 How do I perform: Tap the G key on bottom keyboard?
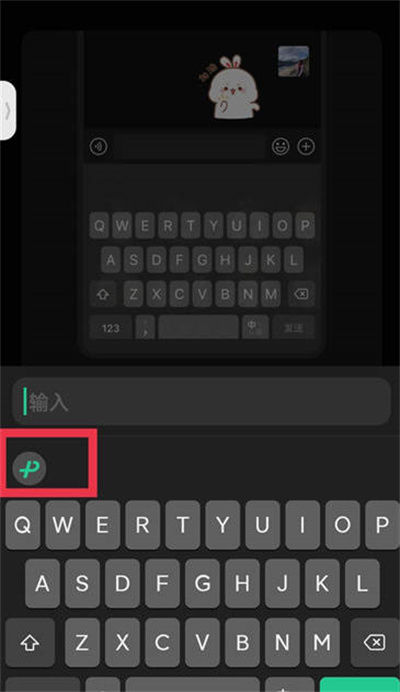pyautogui.click(x=202, y=583)
